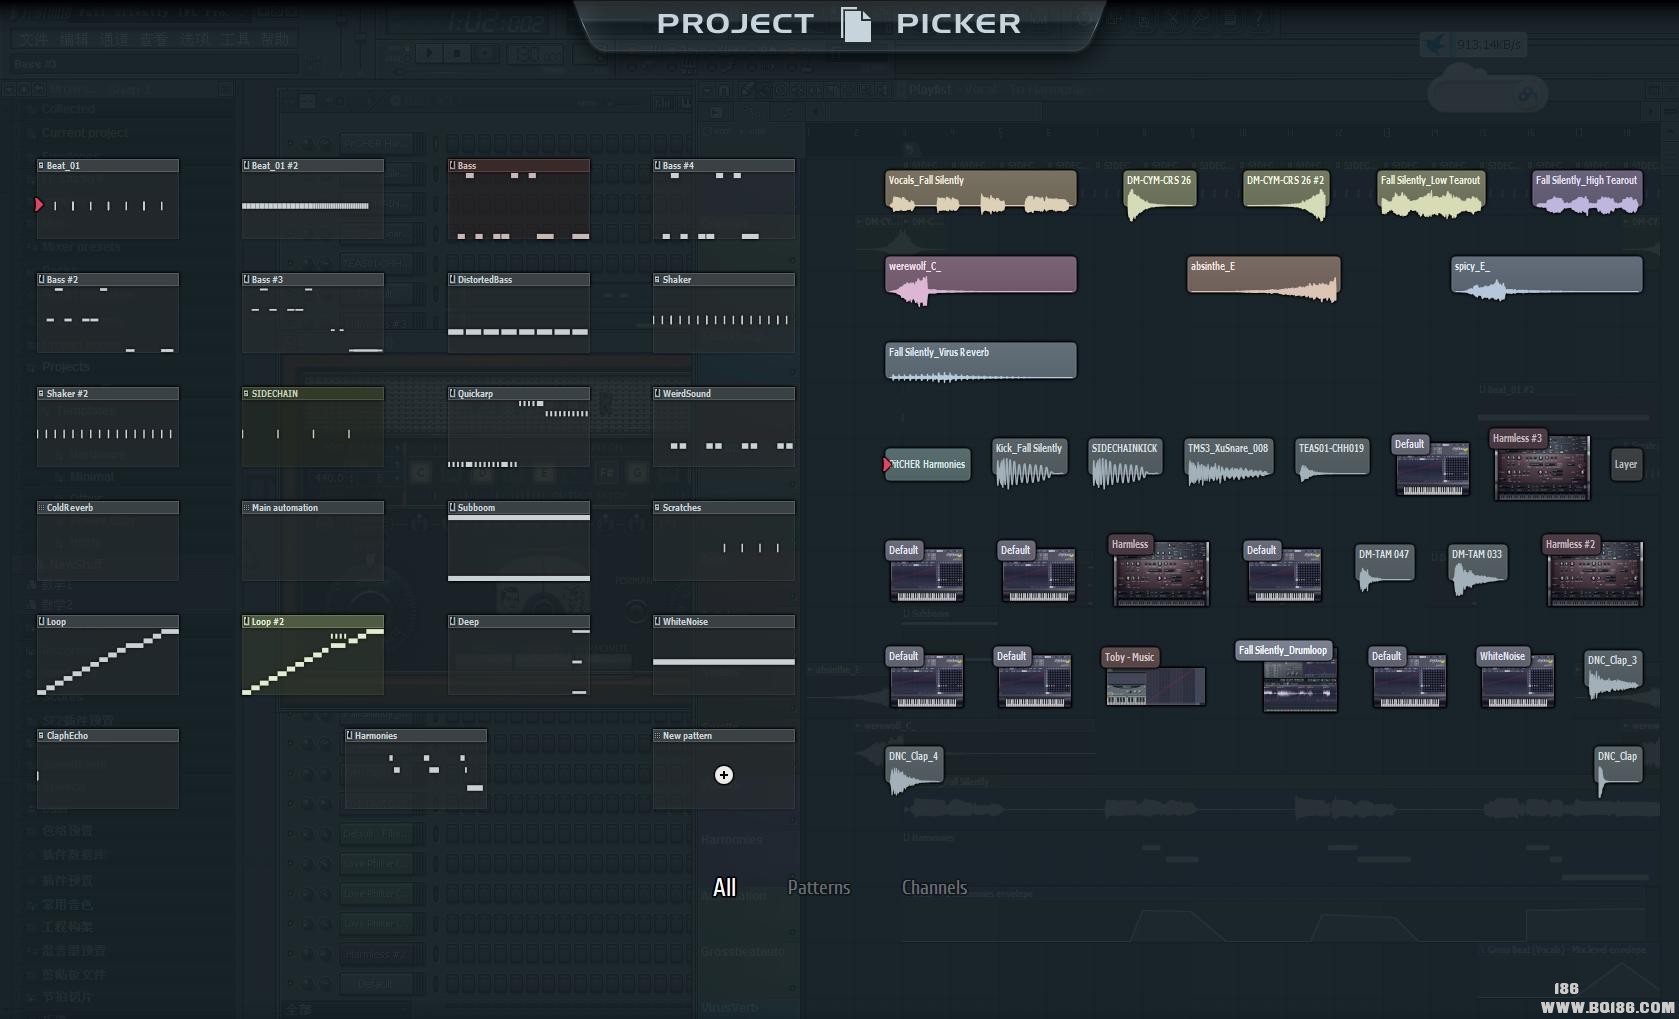This screenshot has height=1019, width=1679.
Task: Click the Project Picker document icon
Action: tap(855, 24)
